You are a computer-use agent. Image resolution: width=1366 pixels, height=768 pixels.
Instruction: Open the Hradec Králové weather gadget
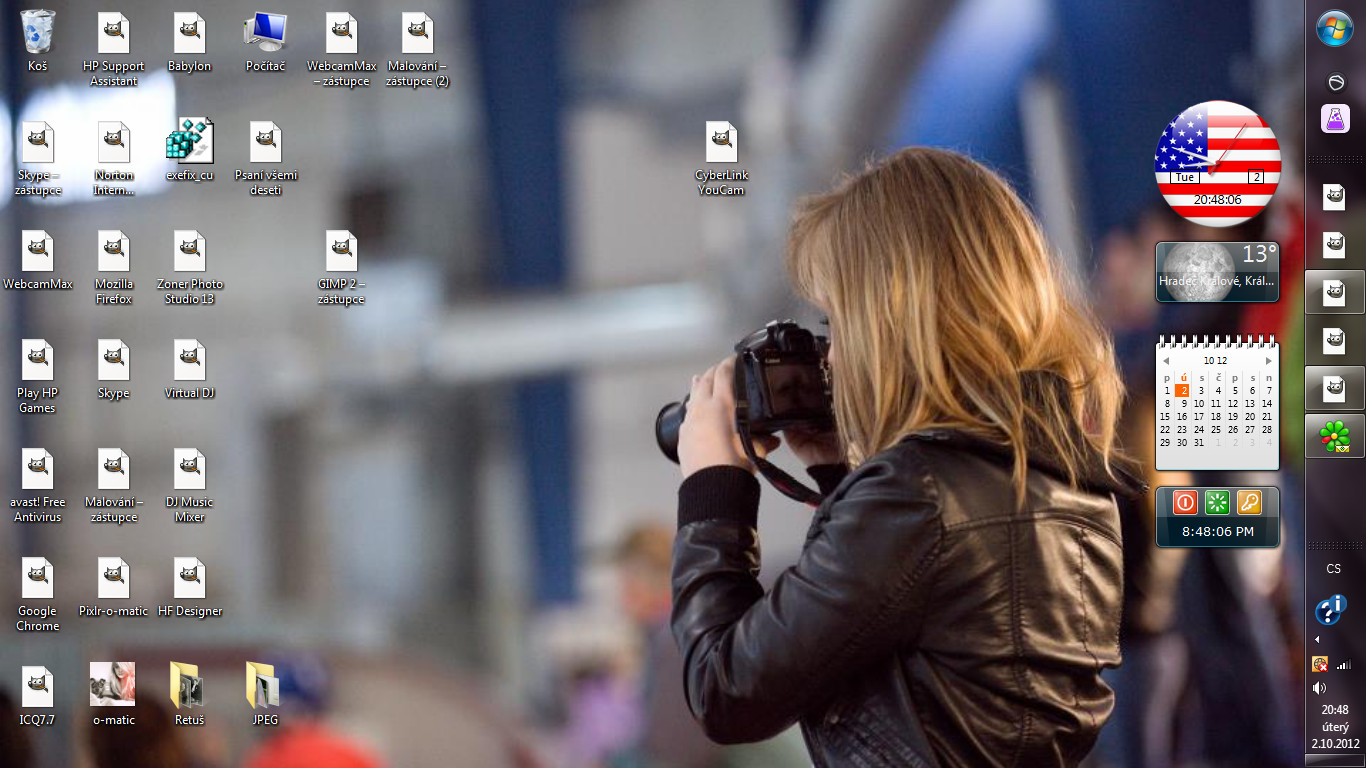click(1217, 271)
